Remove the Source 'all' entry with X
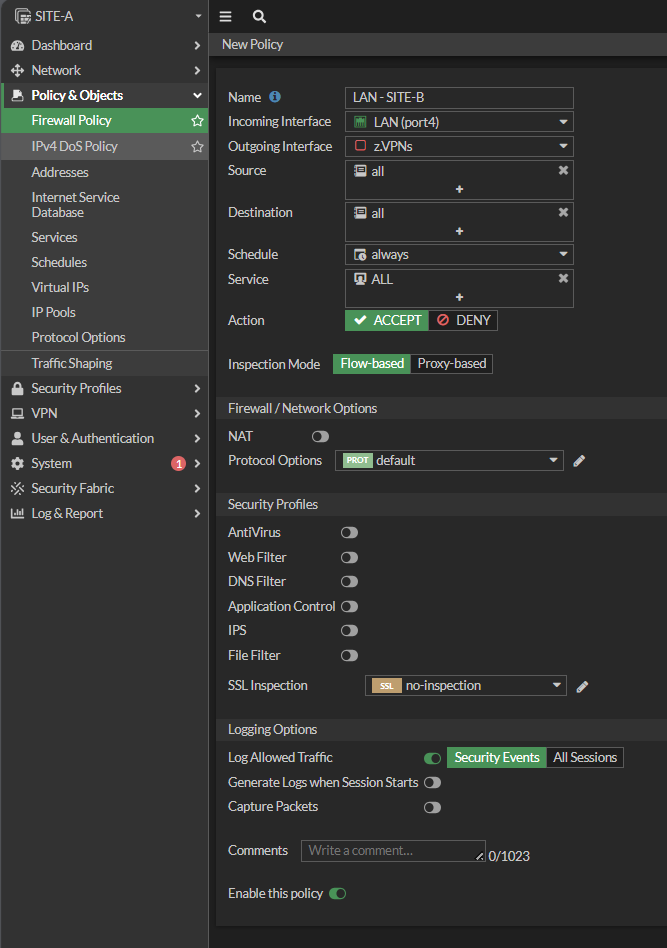Viewport: 667px width, 948px height. coord(563,171)
